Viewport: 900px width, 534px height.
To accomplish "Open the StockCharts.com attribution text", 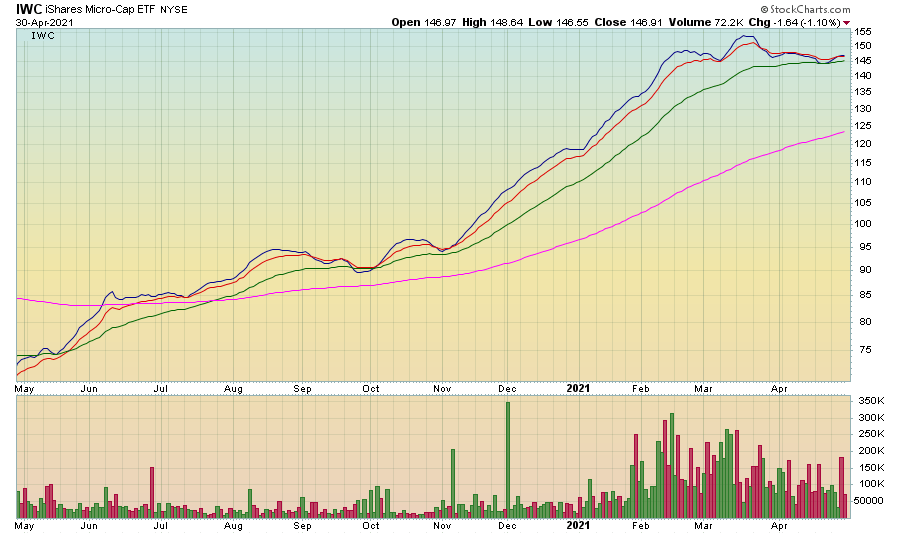I will [x=805, y=9].
